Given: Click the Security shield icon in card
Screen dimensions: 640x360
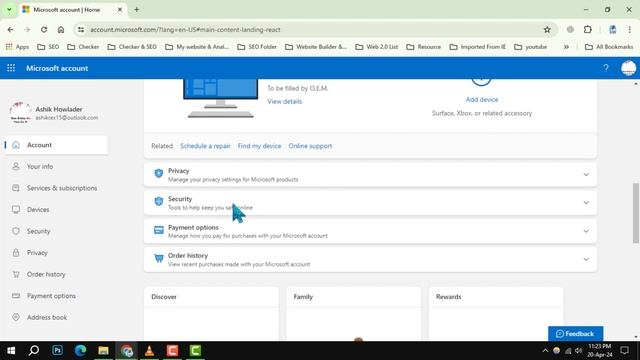Looking at the screenshot, I should [x=159, y=202].
